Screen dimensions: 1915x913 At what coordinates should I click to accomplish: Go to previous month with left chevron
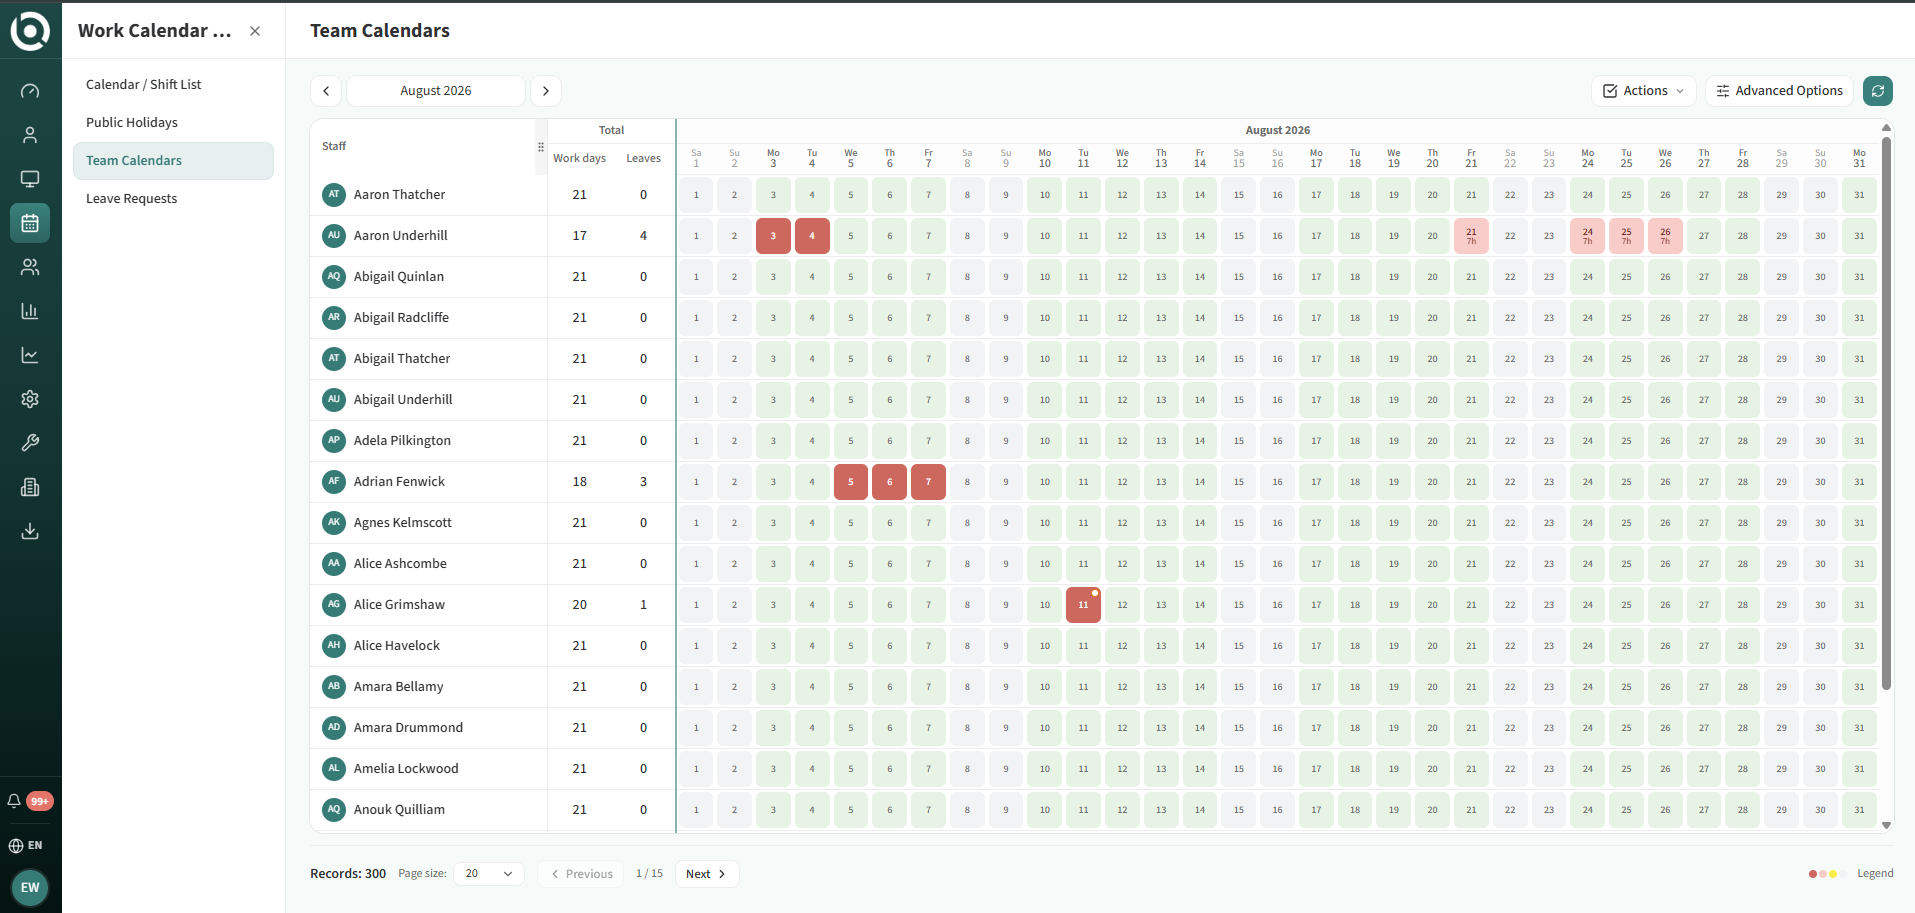point(326,91)
